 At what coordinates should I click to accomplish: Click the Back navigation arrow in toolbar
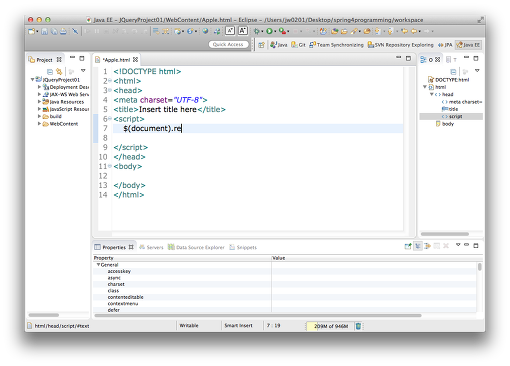[414, 31]
